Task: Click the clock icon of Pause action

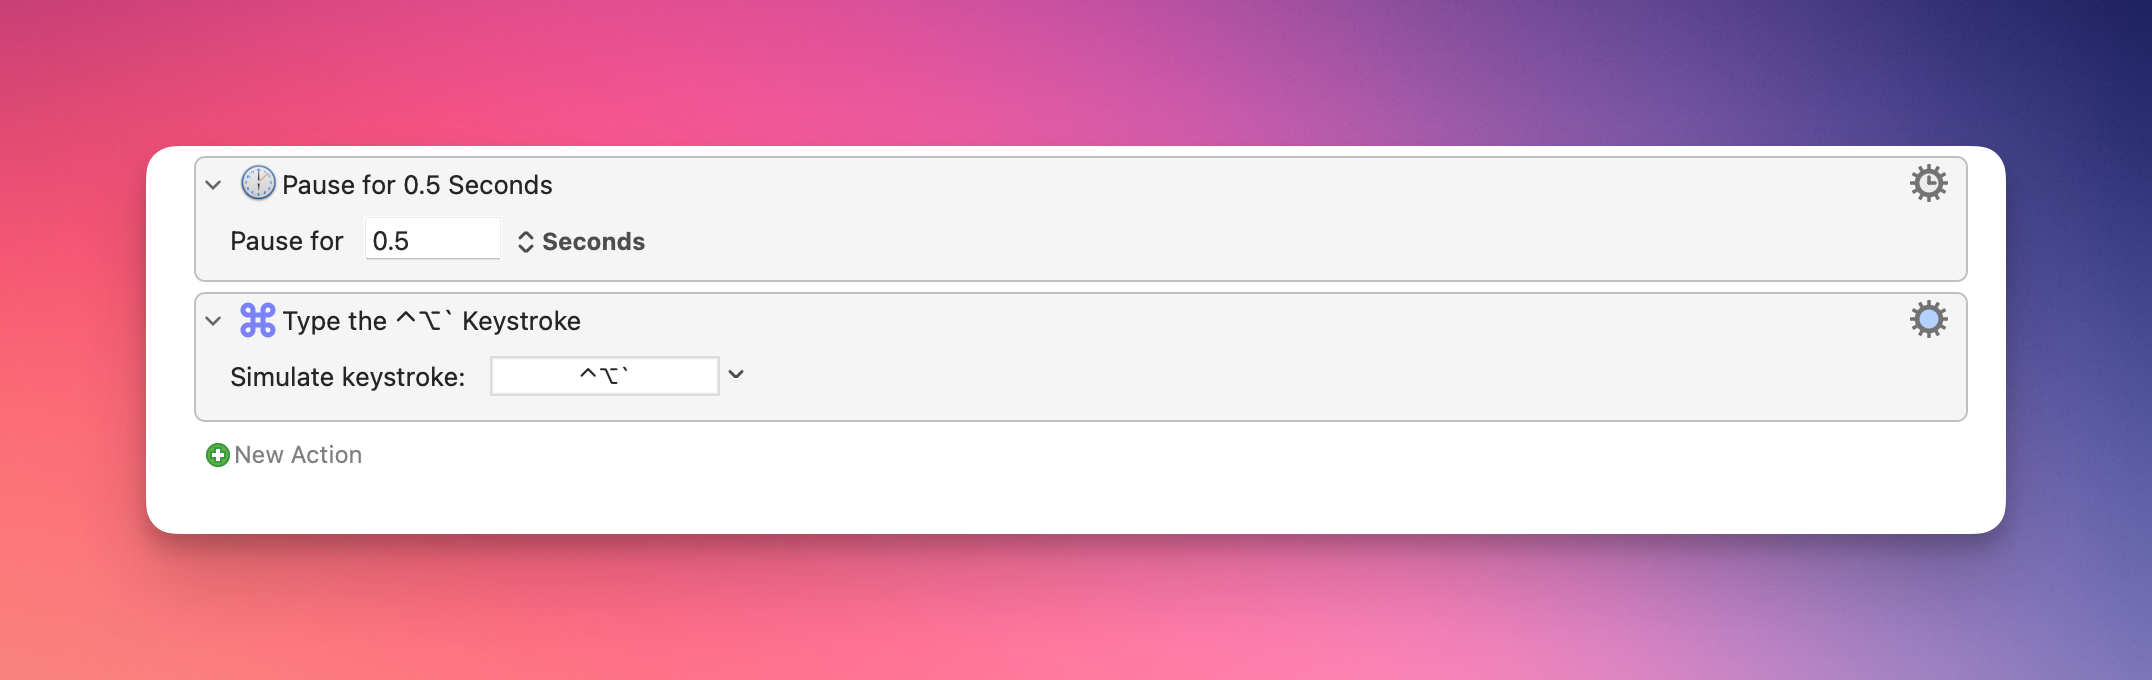Action: [258, 183]
